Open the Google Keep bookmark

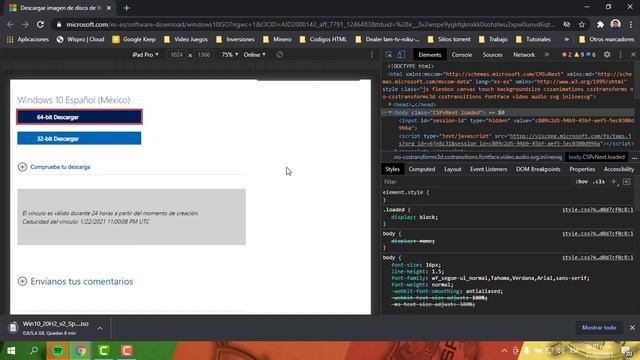tap(134, 40)
